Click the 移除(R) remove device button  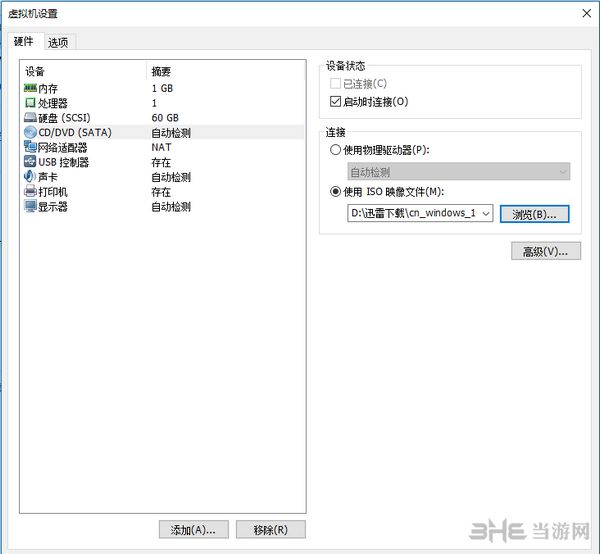[x=271, y=530]
